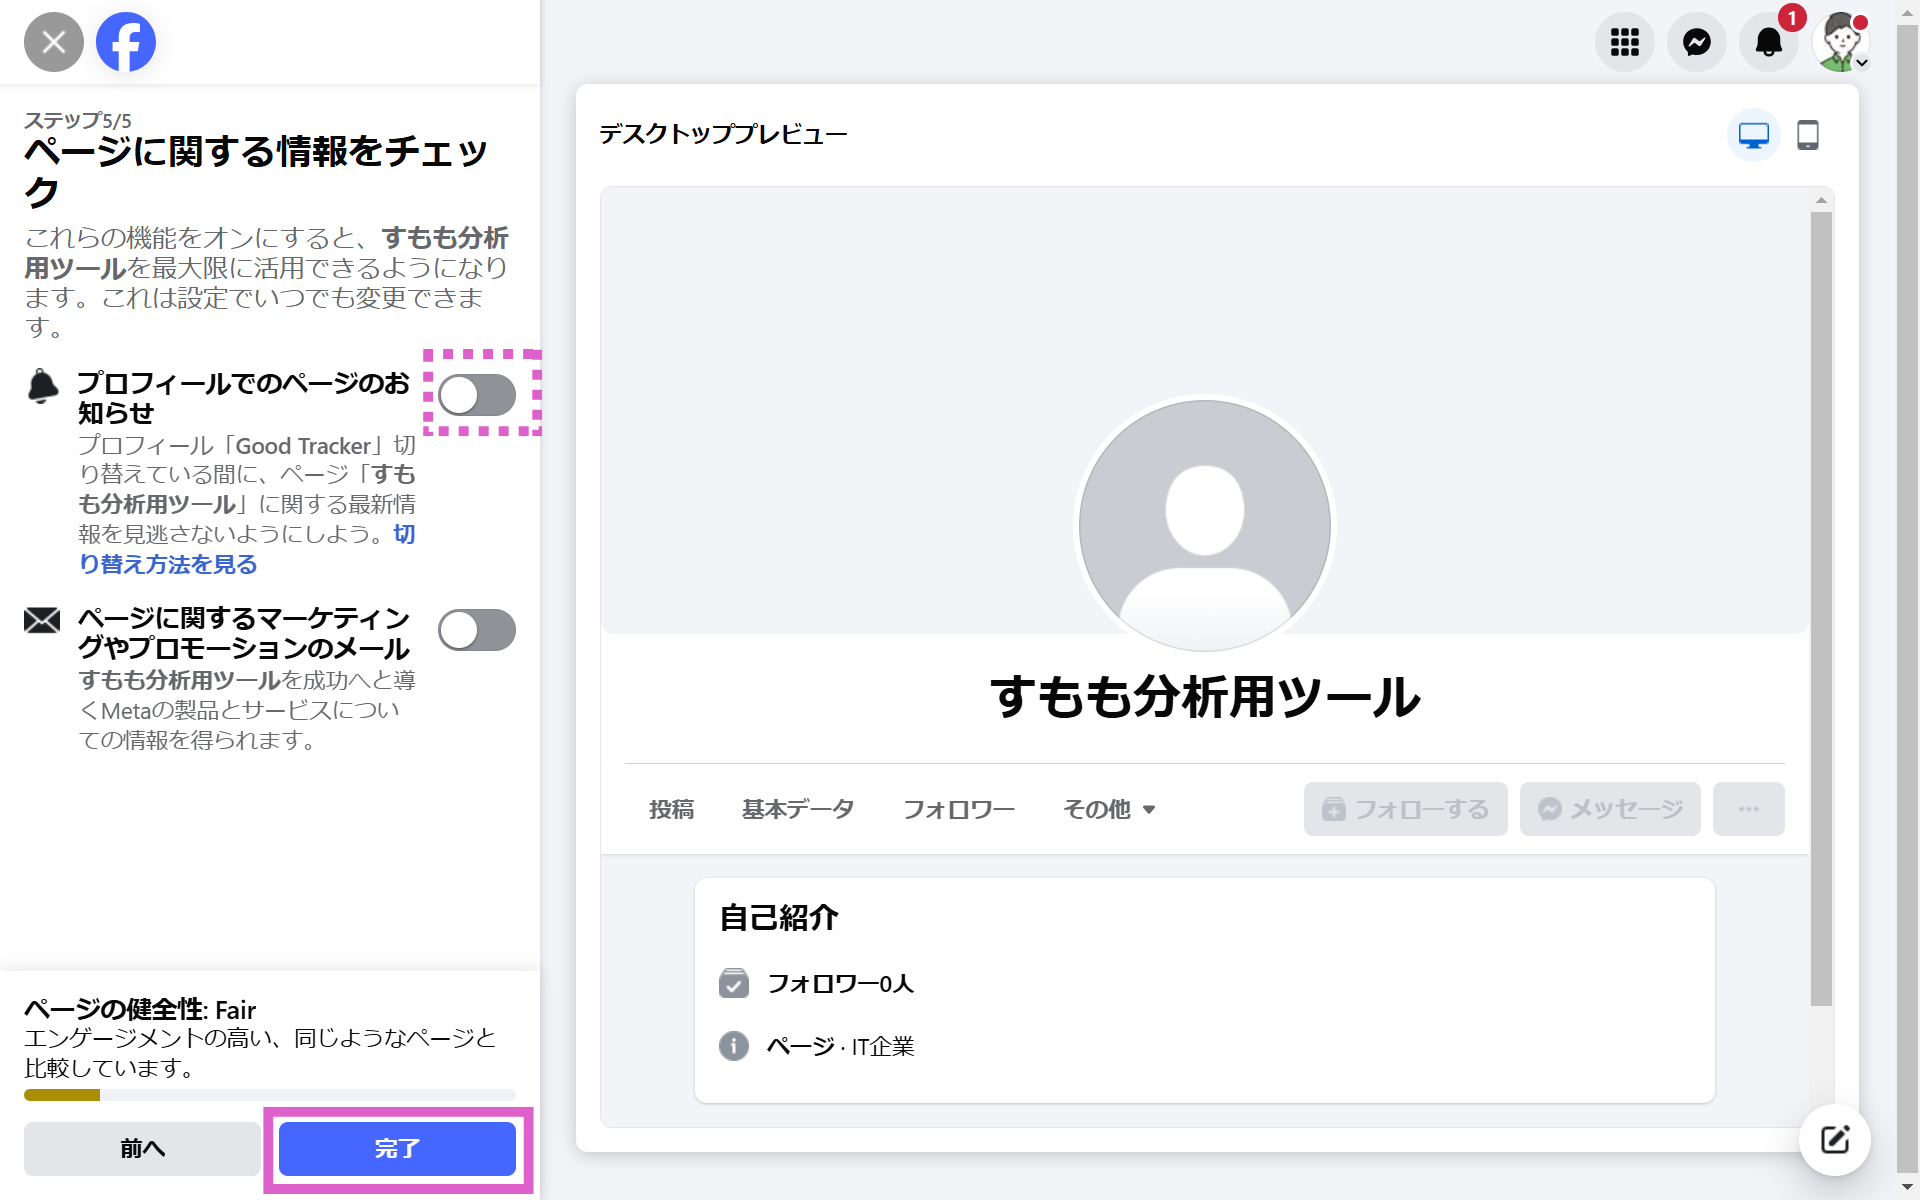Go back with the 前へ button
This screenshot has width=1920, height=1200.
click(142, 1149)
